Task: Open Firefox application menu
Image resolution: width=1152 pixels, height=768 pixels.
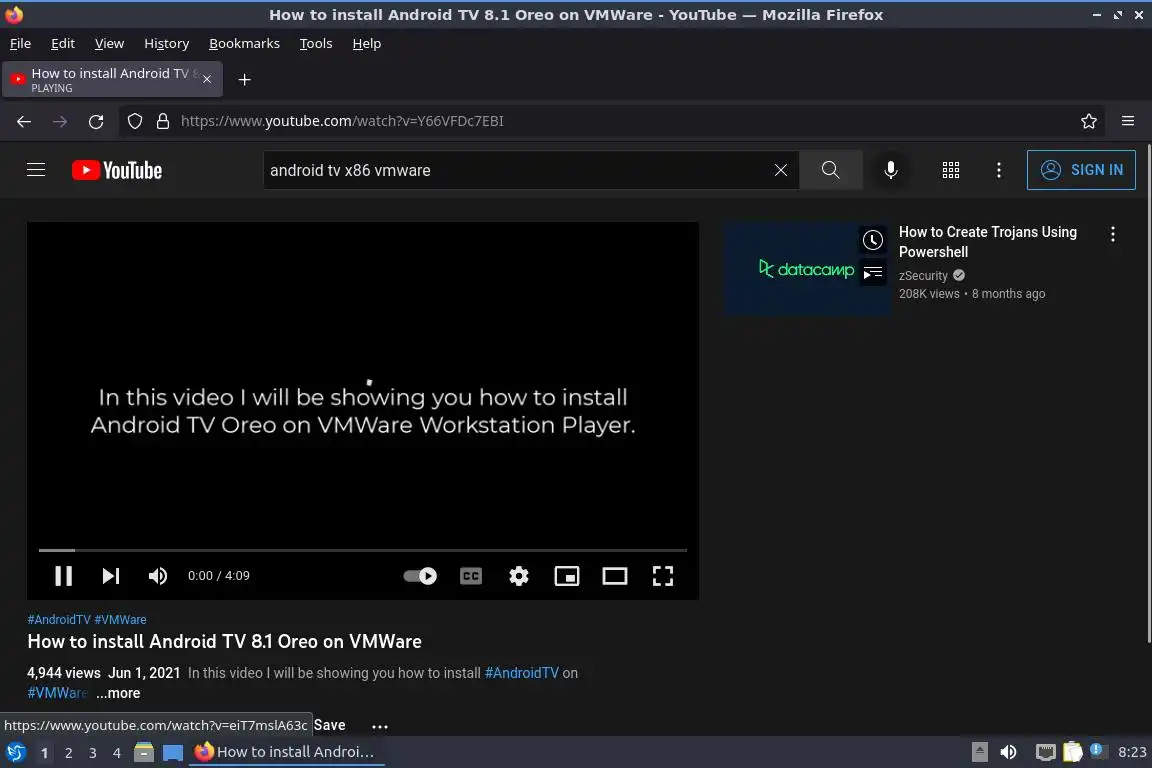Action: (1128, 121)
